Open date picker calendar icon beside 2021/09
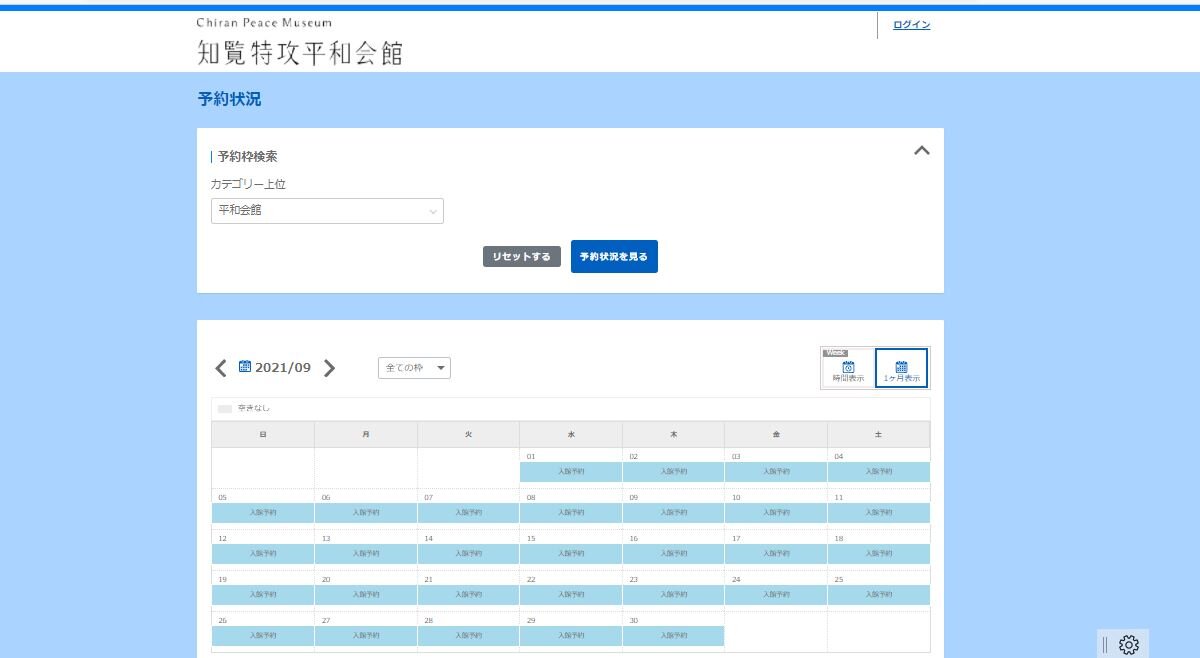The height and width of the screenshot is (658, 1200). pyautogui.click(x=245, y=367)
